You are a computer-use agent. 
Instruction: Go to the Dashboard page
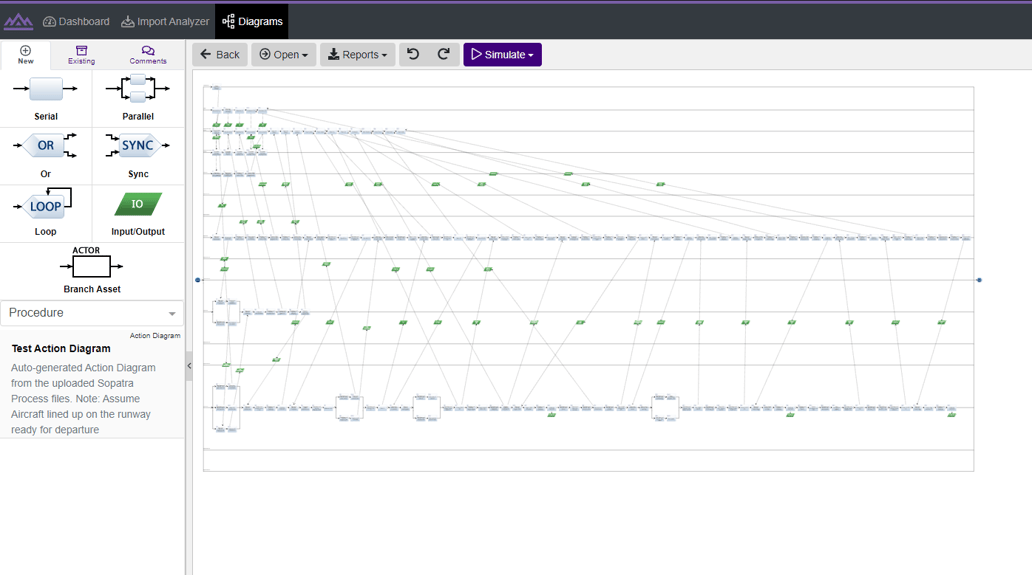pyautogui.click(x=76, y=22)
